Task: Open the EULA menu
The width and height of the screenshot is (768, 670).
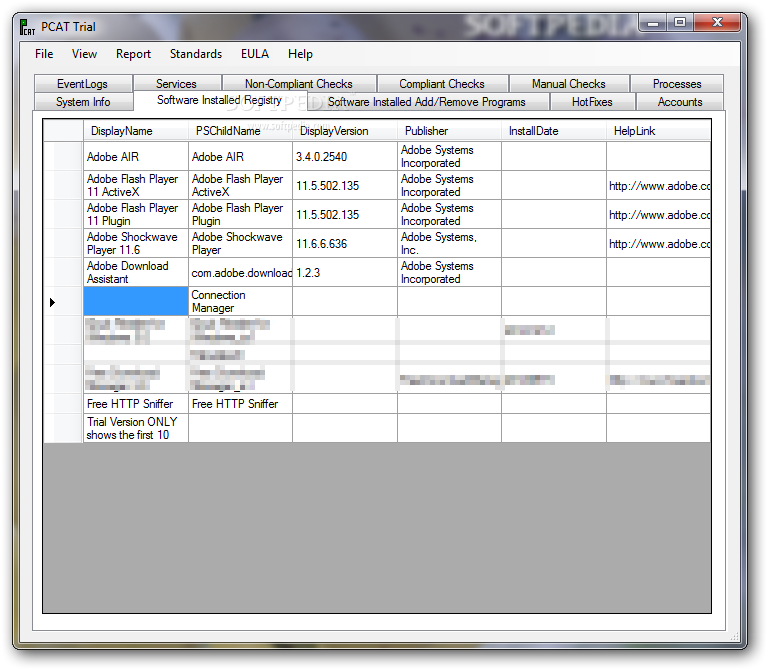Action: coord(255,54)
